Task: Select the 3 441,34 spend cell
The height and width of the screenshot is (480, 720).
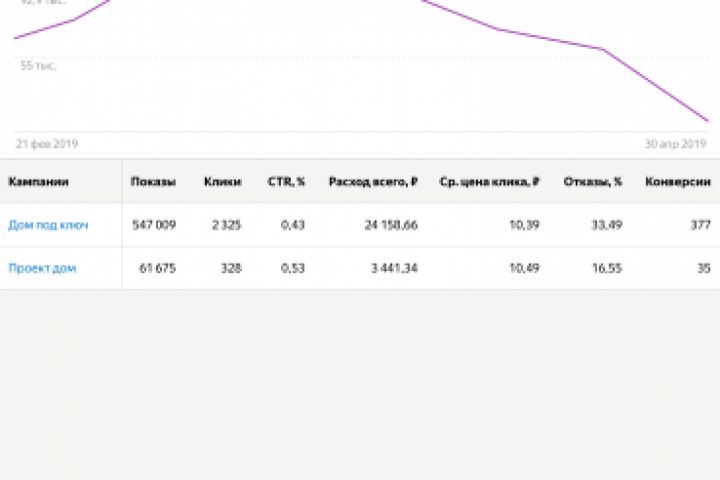Action: 394,268
